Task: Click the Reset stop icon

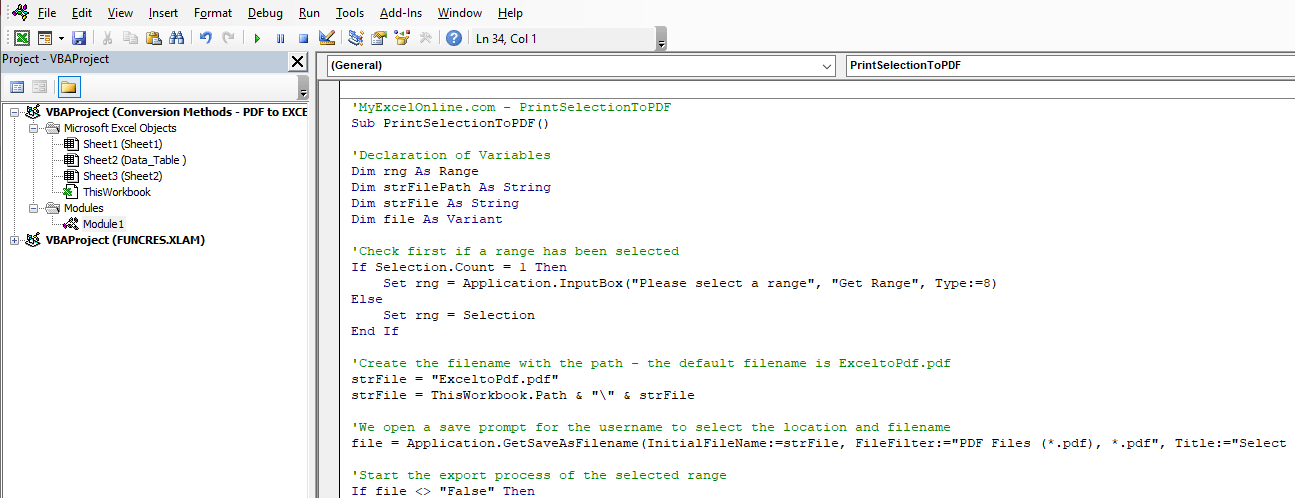Action: point(303,38)
